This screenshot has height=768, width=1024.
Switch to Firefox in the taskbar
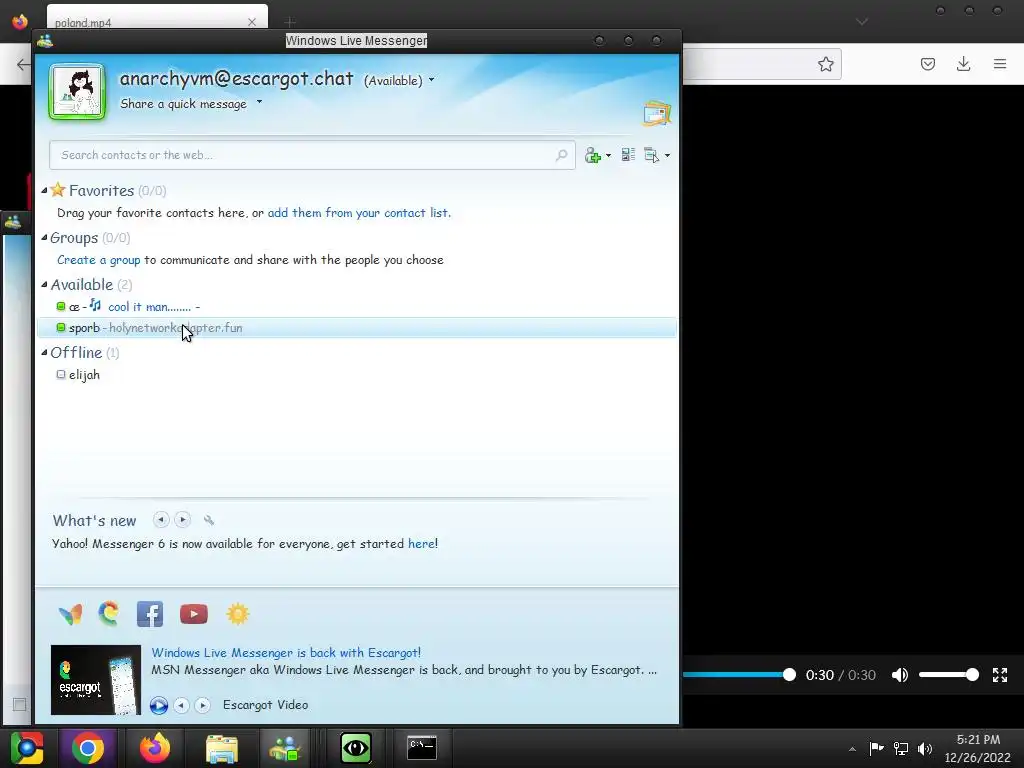point(155,748)
